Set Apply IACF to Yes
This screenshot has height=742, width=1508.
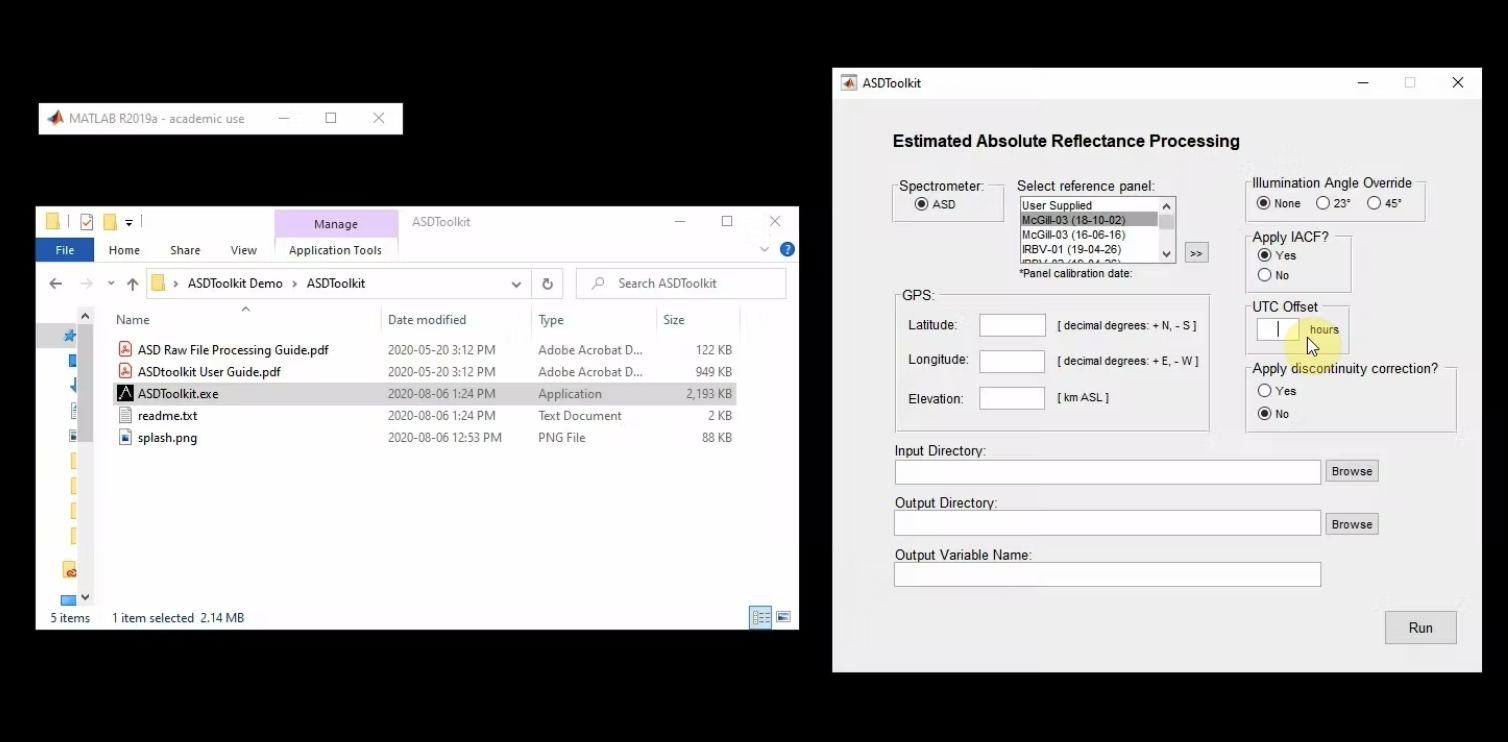pos(1264,255)
